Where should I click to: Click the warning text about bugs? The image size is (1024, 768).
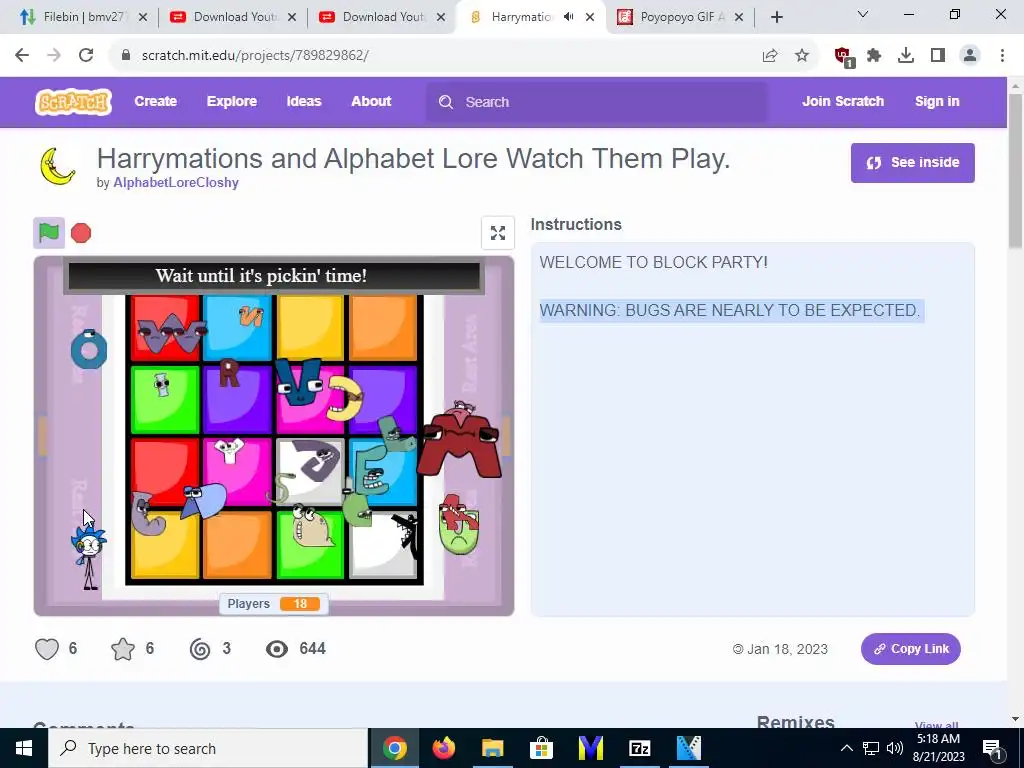point(730,310)
